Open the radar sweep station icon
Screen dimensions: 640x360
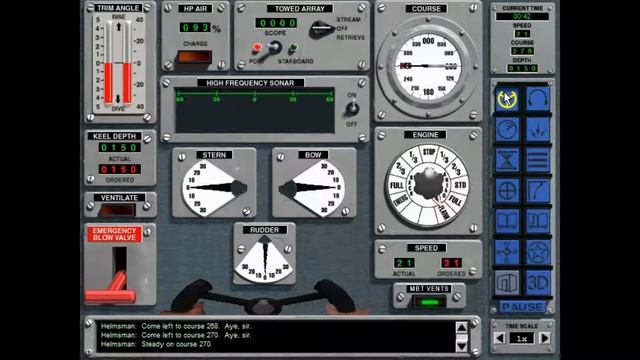pyautogui.click(x=507, y=130)
